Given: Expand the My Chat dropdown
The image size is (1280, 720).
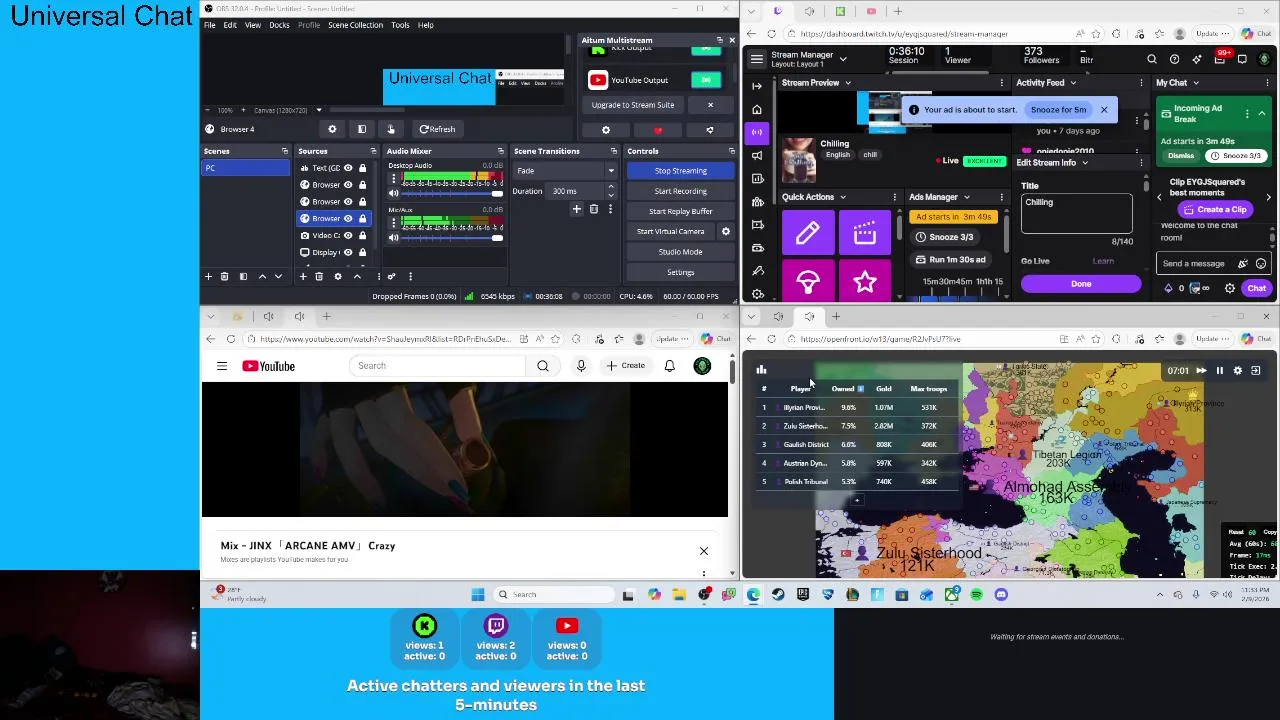Looking at the screenshot, I should [1196, 83].
